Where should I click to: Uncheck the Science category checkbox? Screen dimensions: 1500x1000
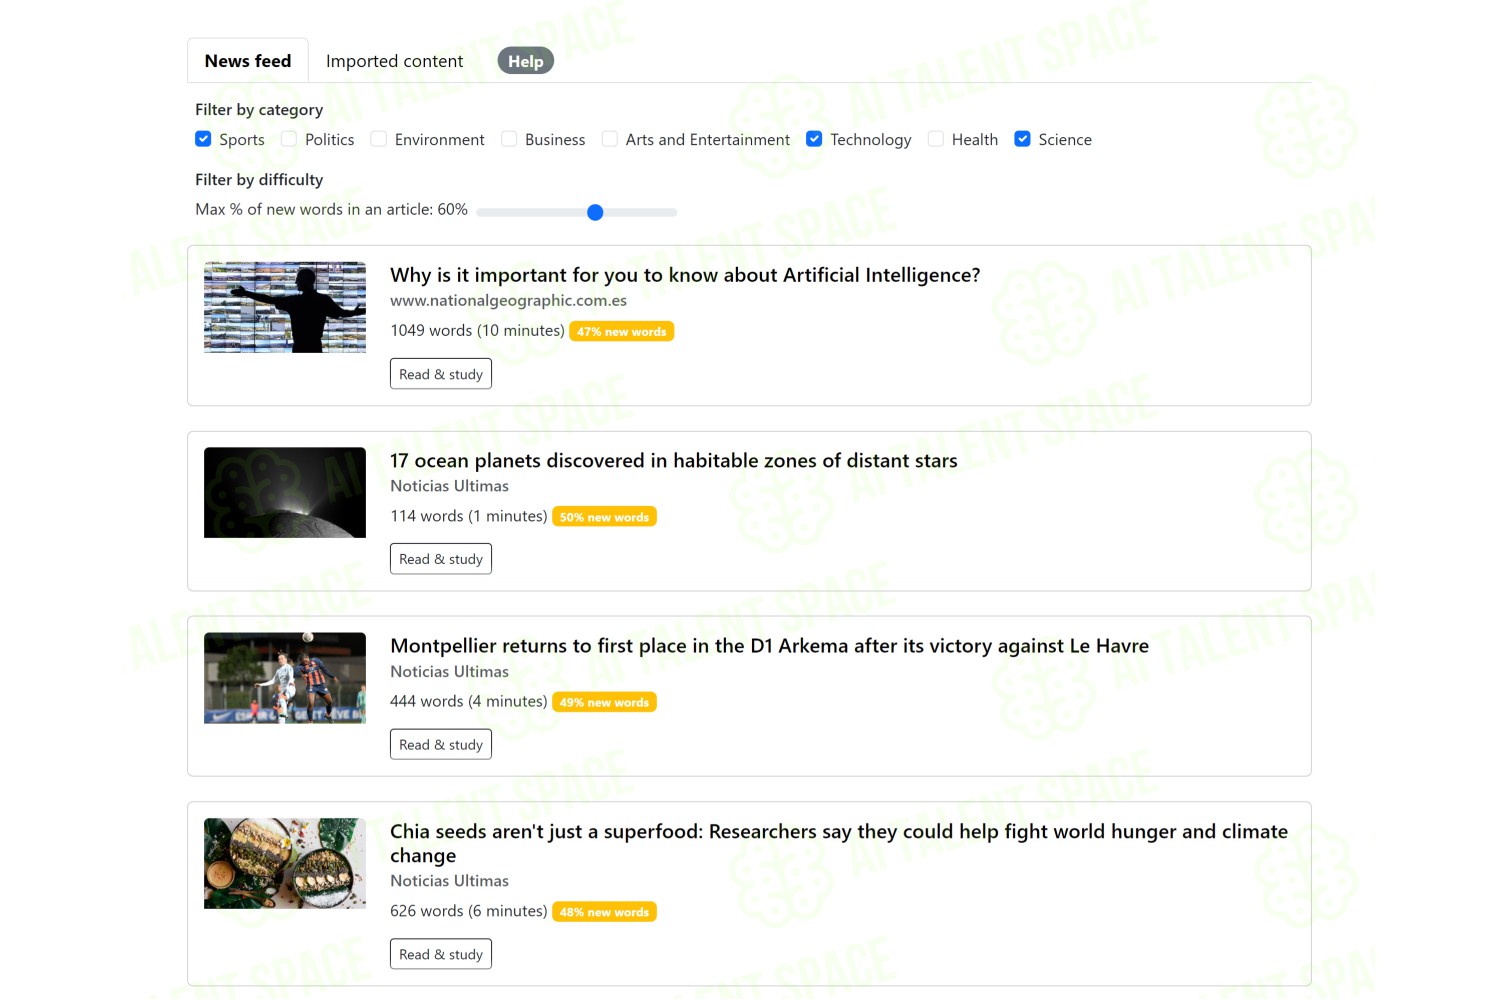coord(1022,139)
